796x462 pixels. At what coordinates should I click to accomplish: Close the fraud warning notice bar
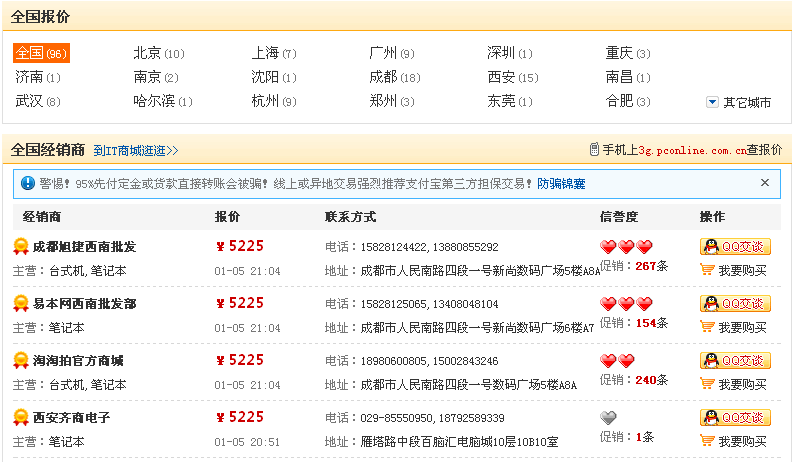(x=765, y=183)
